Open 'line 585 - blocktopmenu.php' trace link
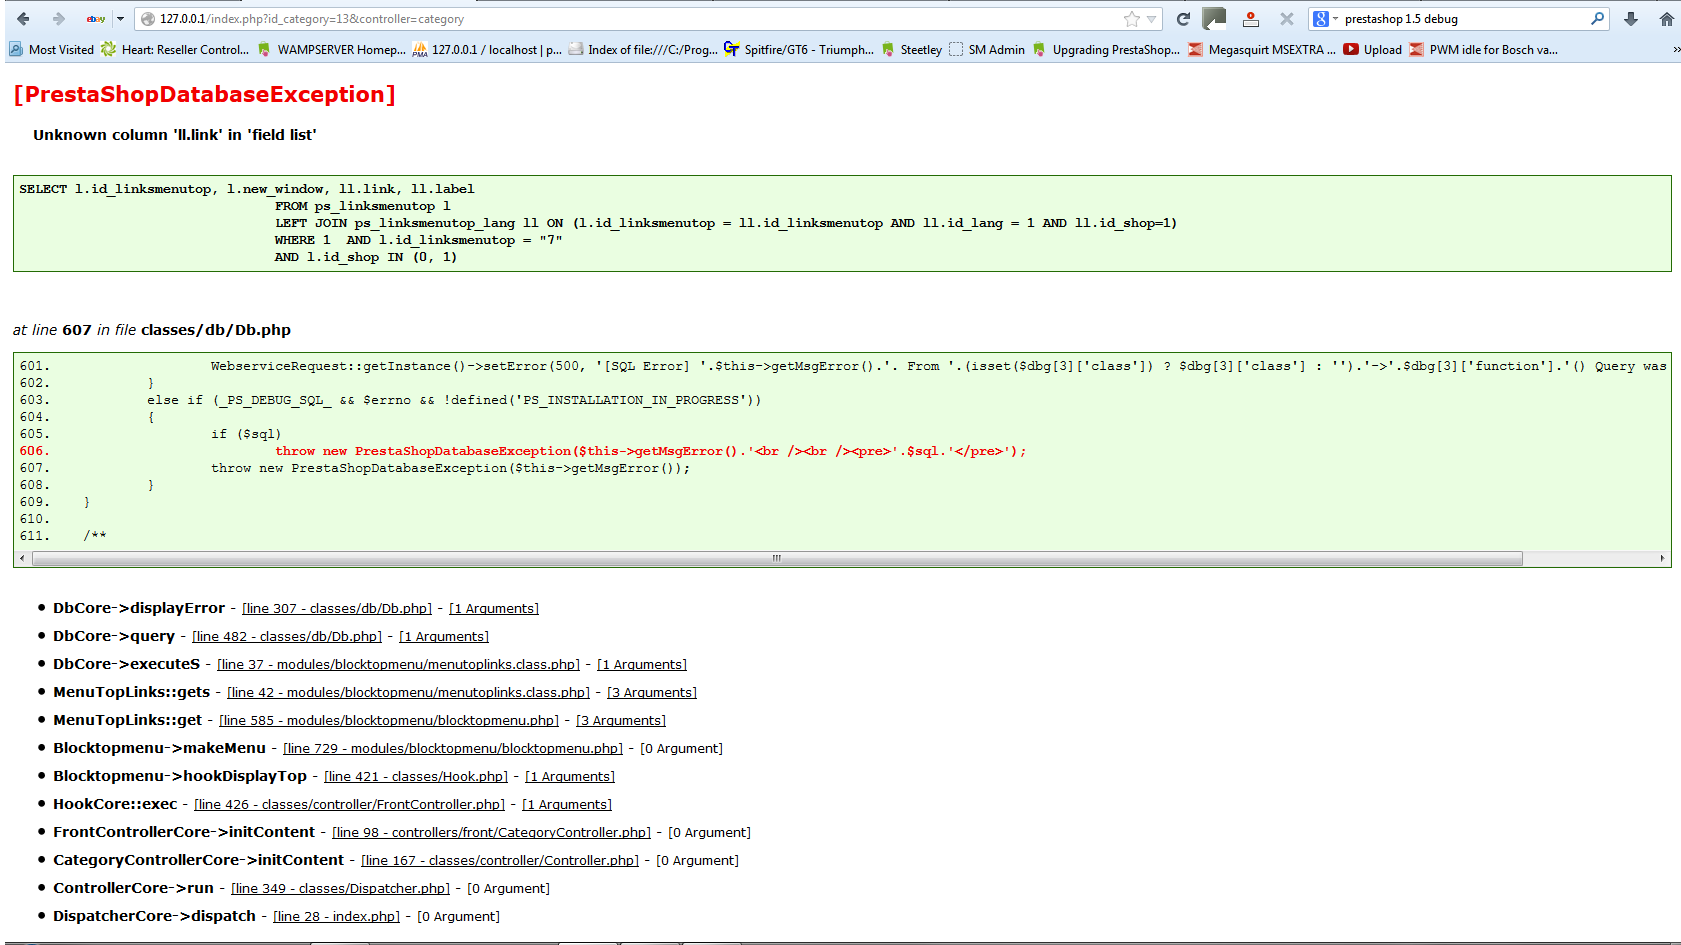The image size is (1681, 945). (x=389, y=721)
